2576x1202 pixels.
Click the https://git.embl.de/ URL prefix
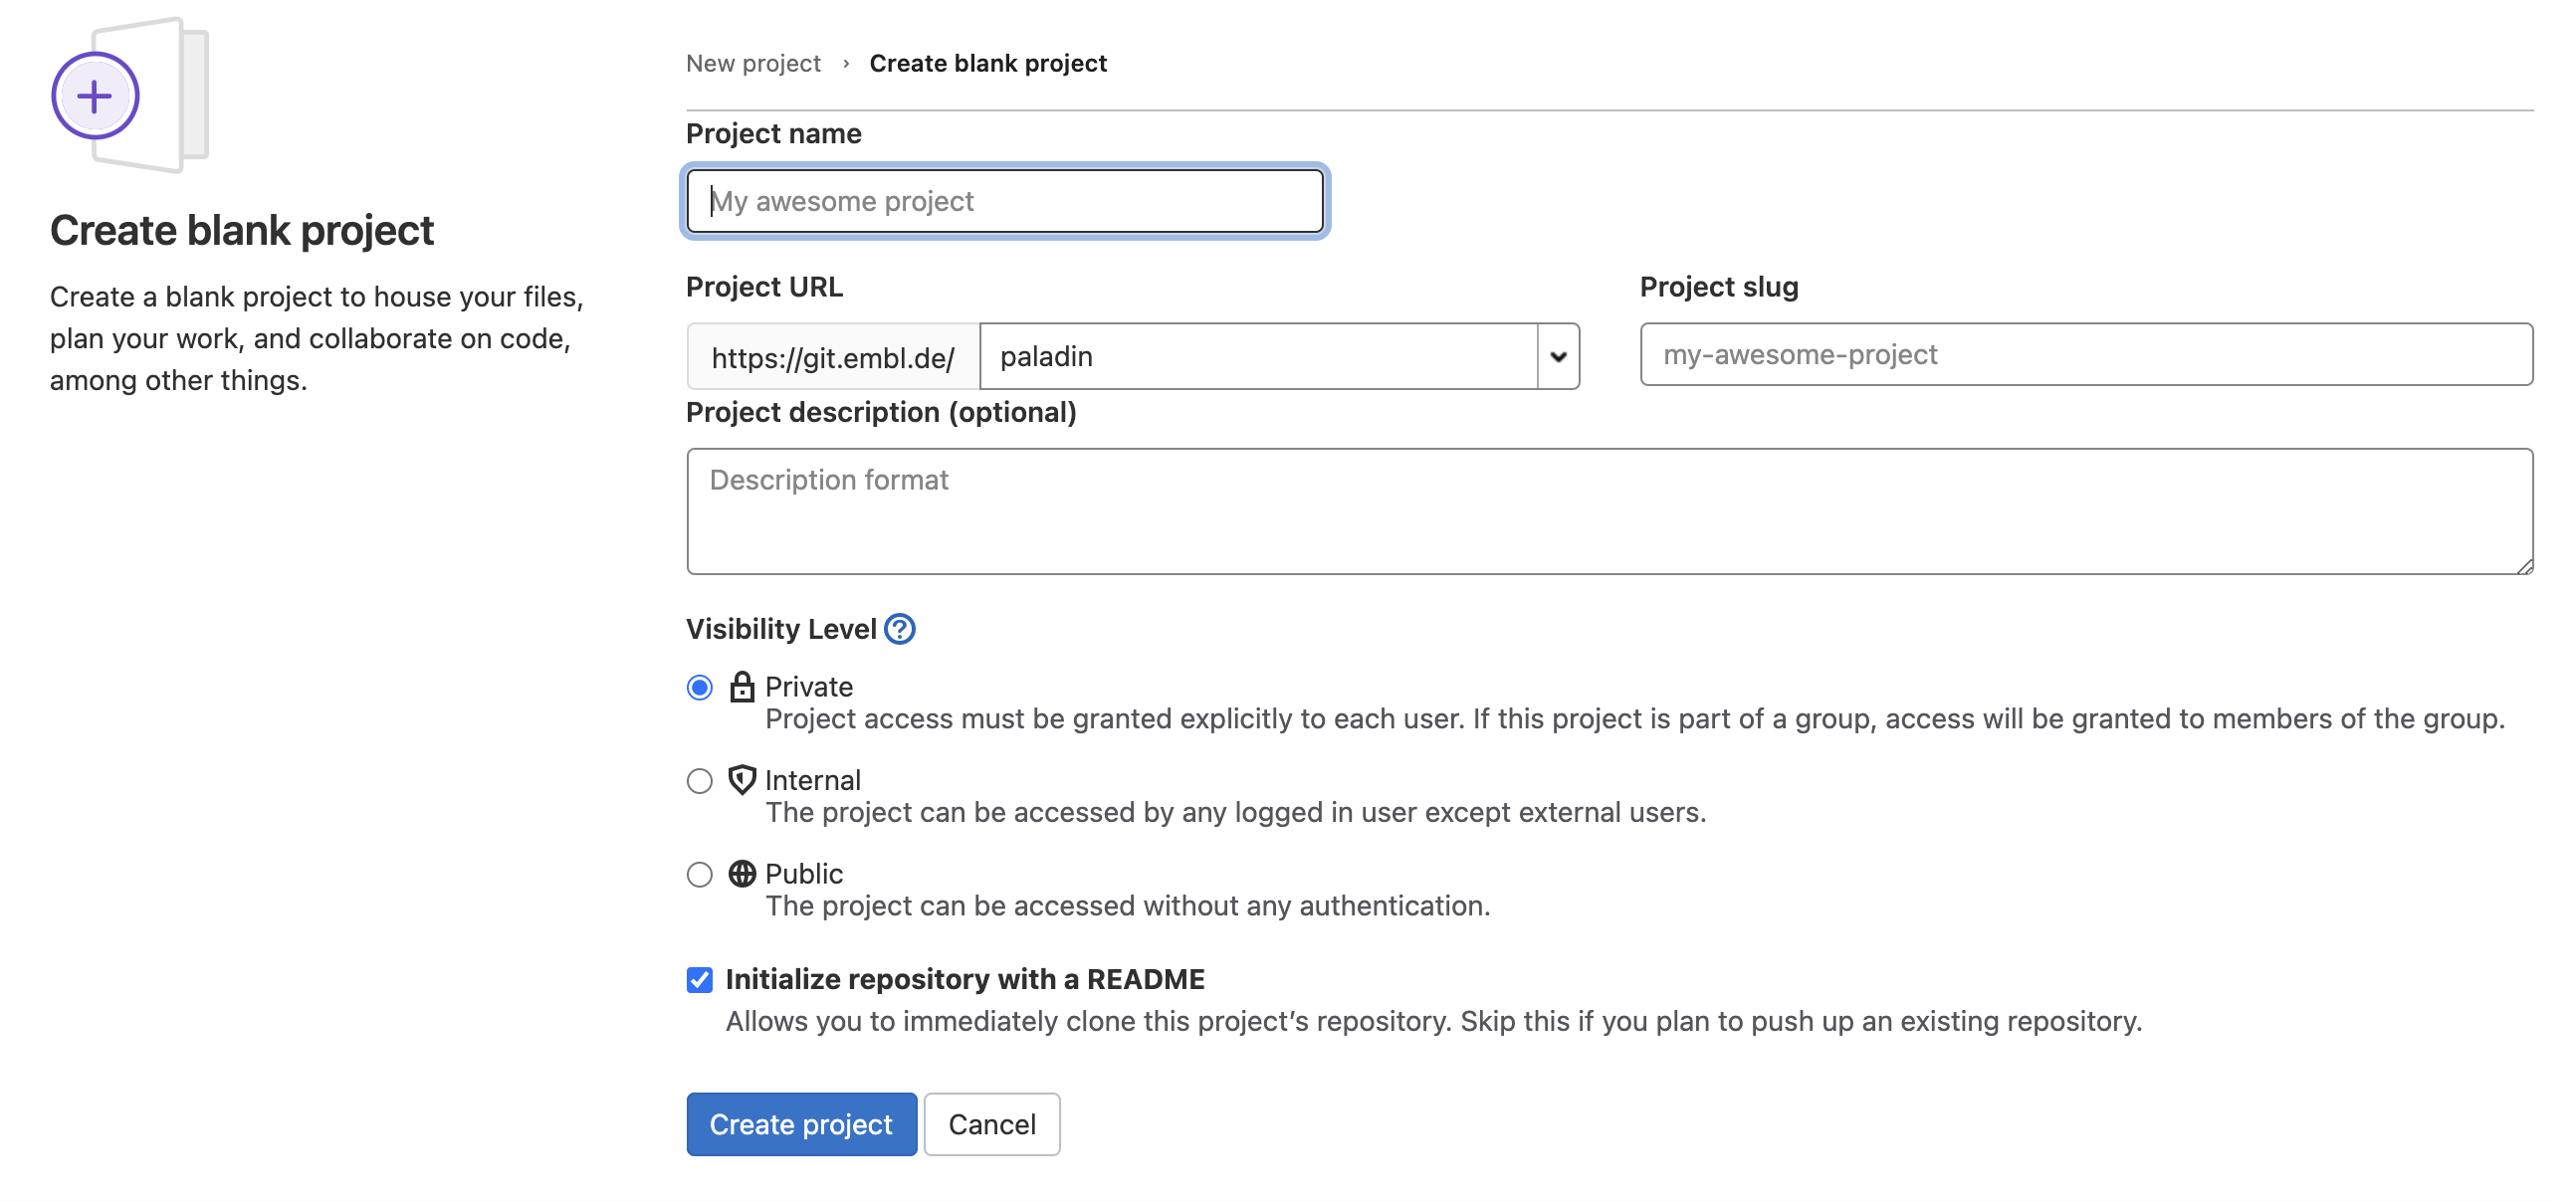click(833, 355)
